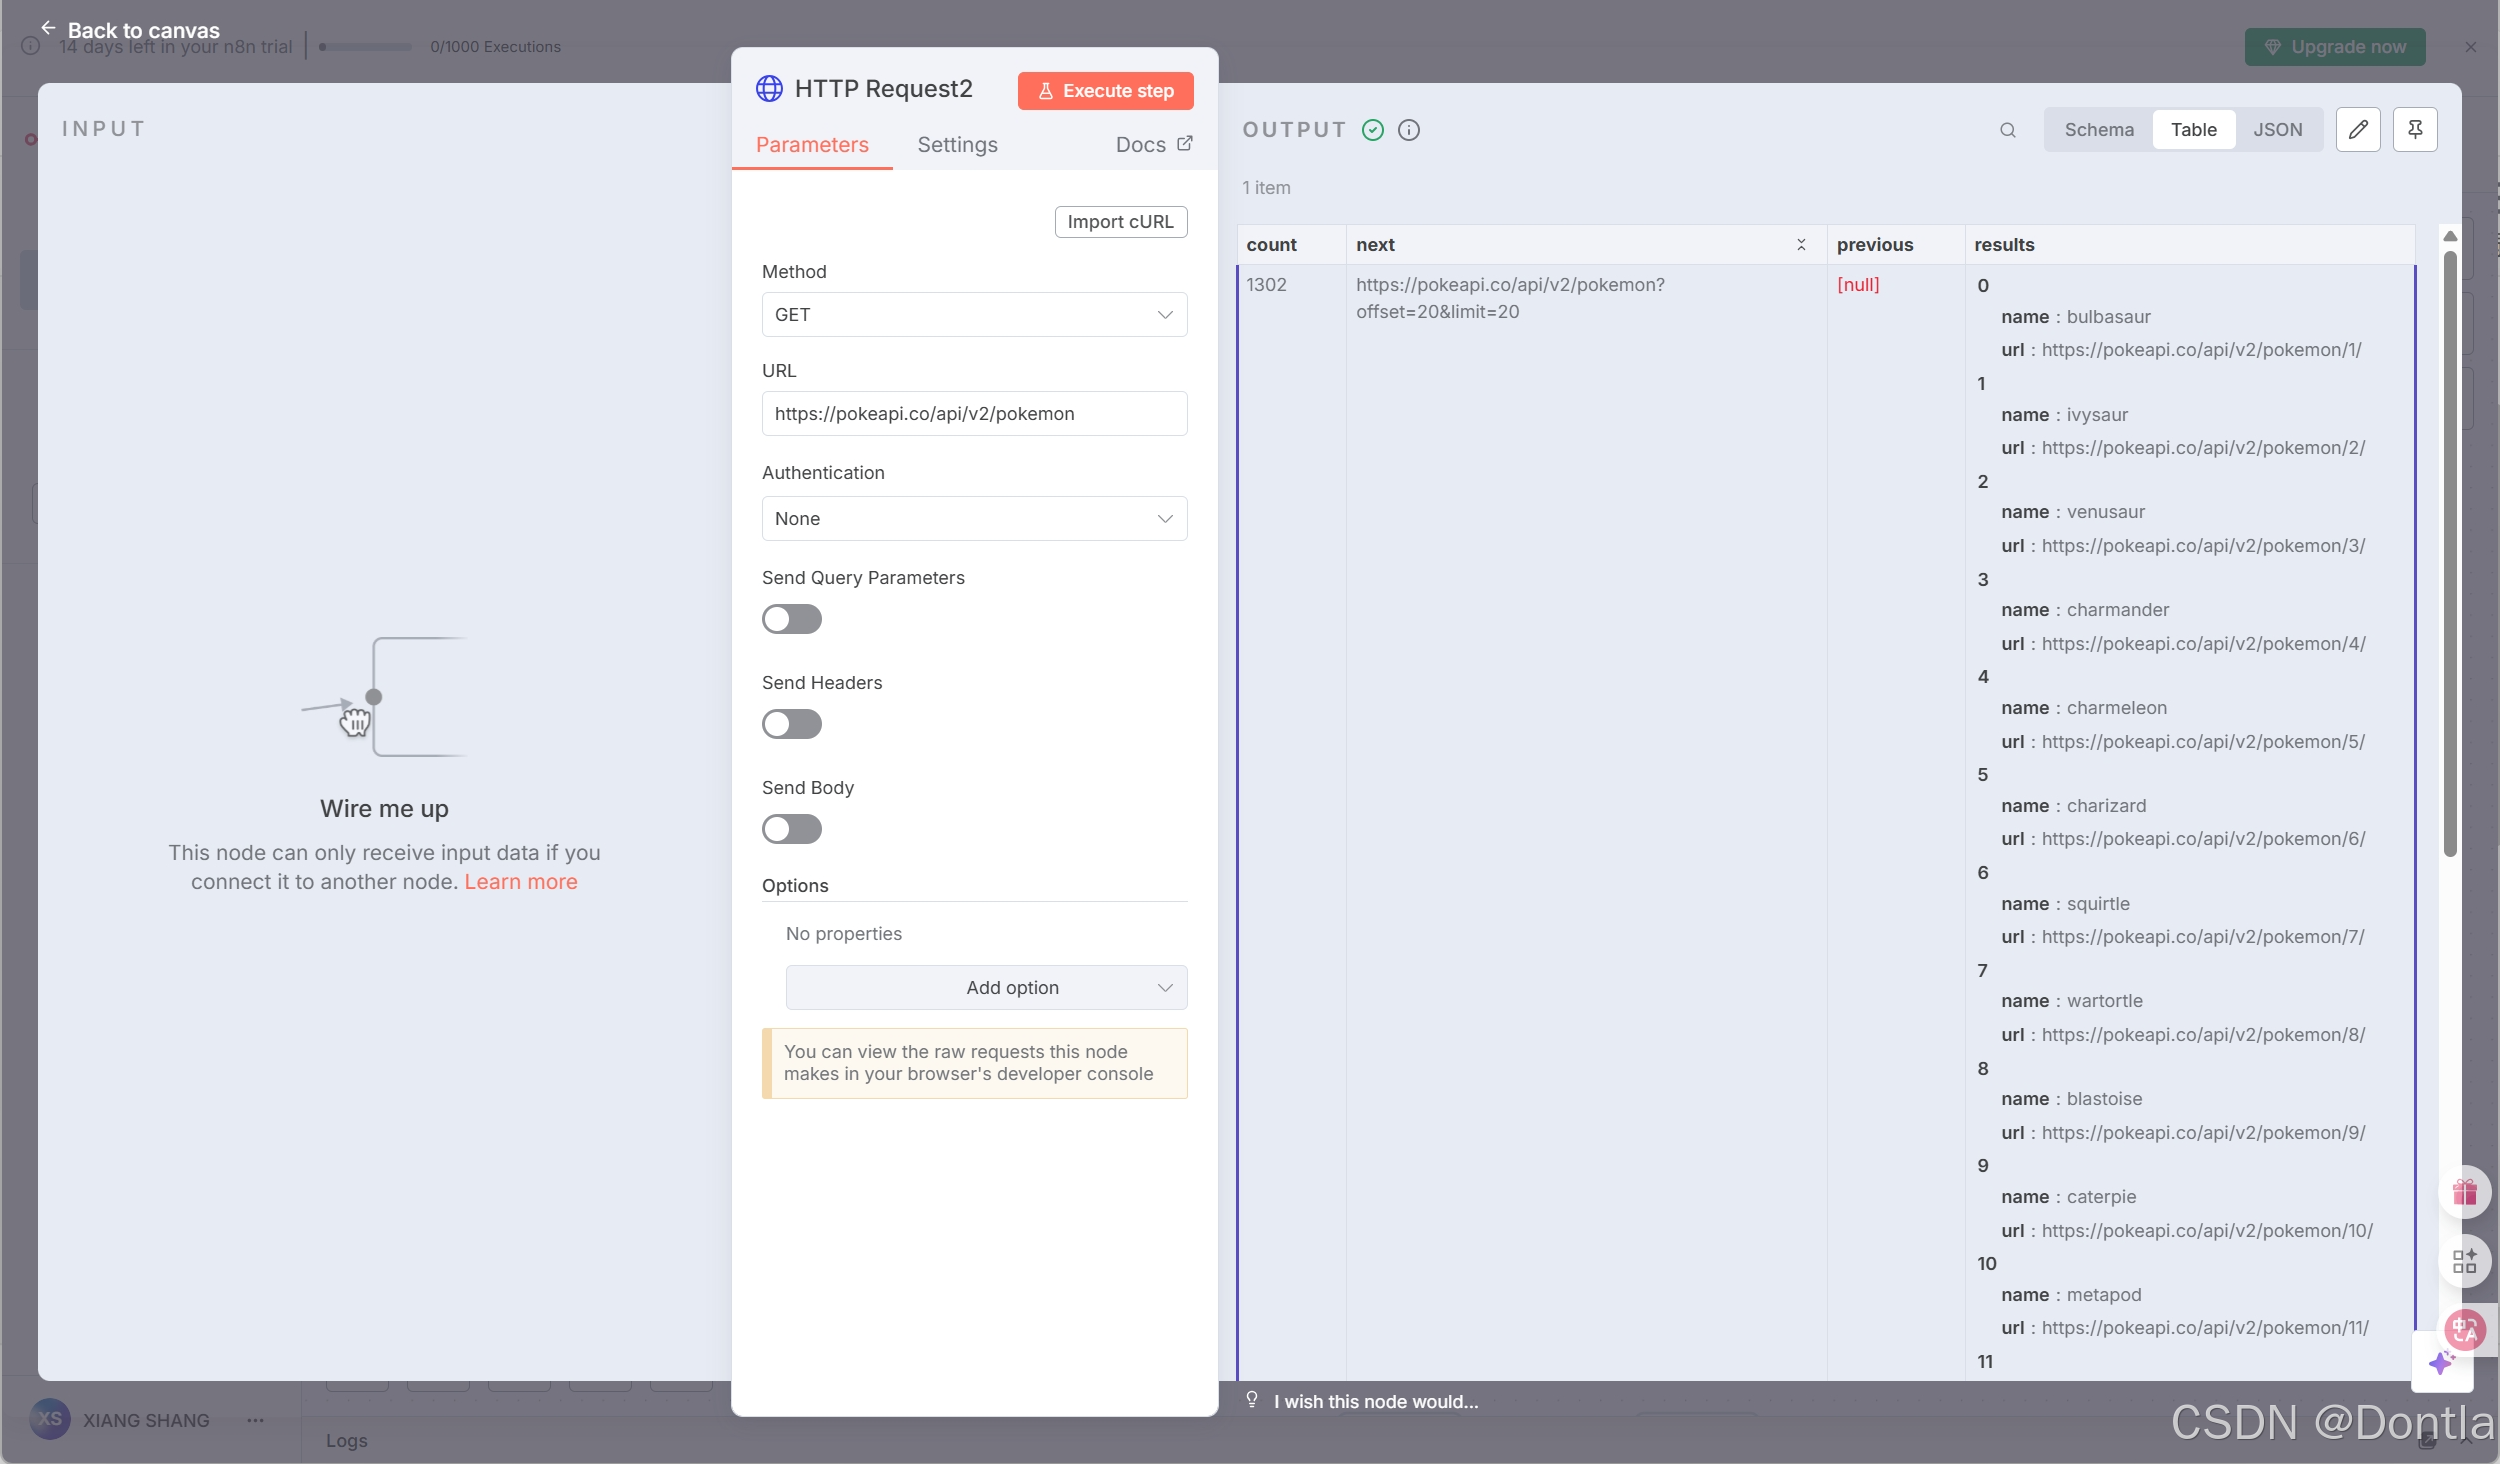Click the output info circle icon

(1408, 130)
